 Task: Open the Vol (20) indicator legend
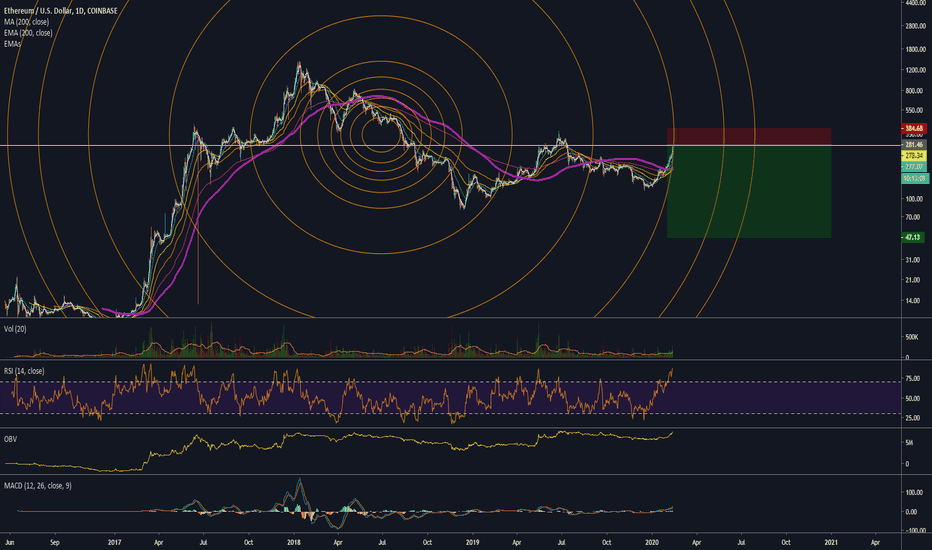click(x=15, y=329)
